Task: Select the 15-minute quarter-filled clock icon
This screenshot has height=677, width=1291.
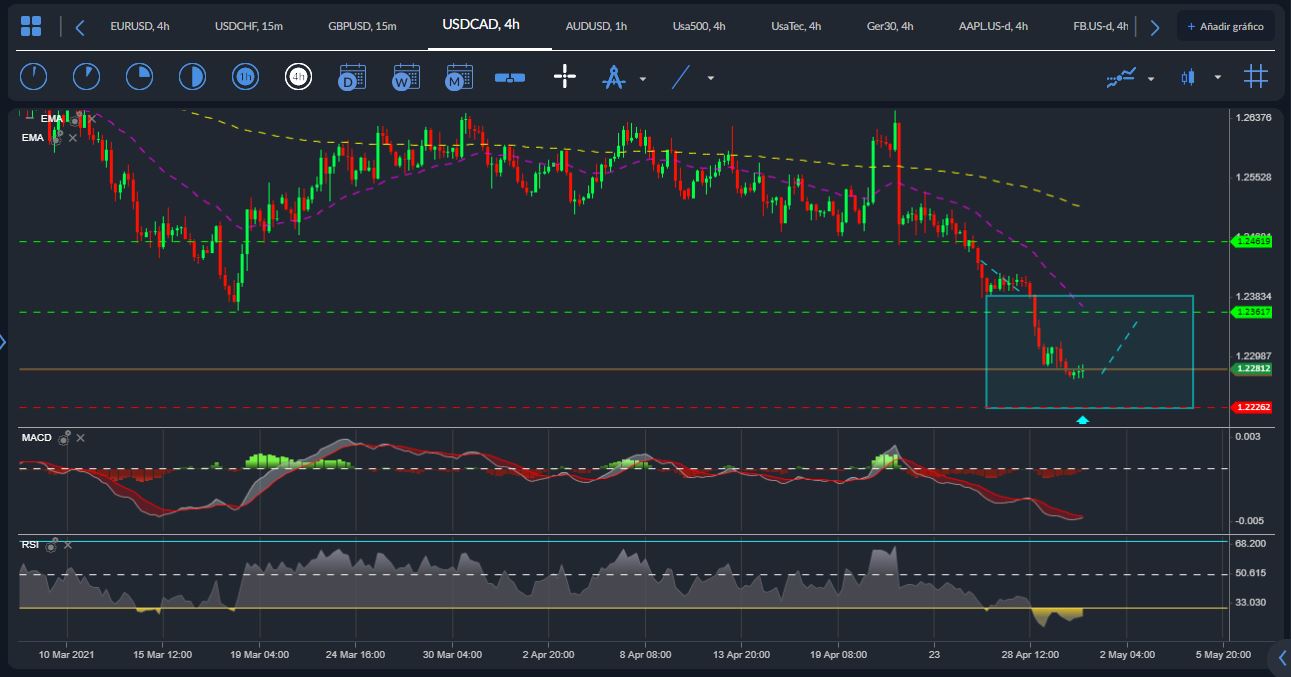Action: (x=139, y=76)
